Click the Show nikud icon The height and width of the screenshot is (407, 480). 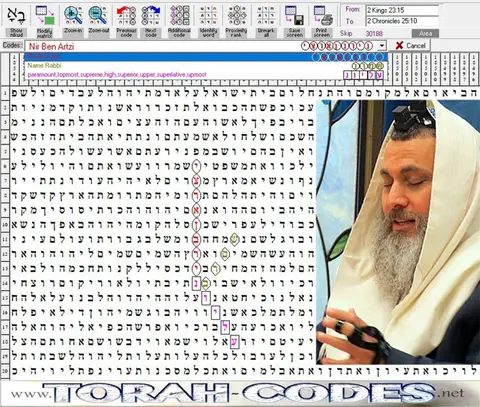[x=16, y=15]
